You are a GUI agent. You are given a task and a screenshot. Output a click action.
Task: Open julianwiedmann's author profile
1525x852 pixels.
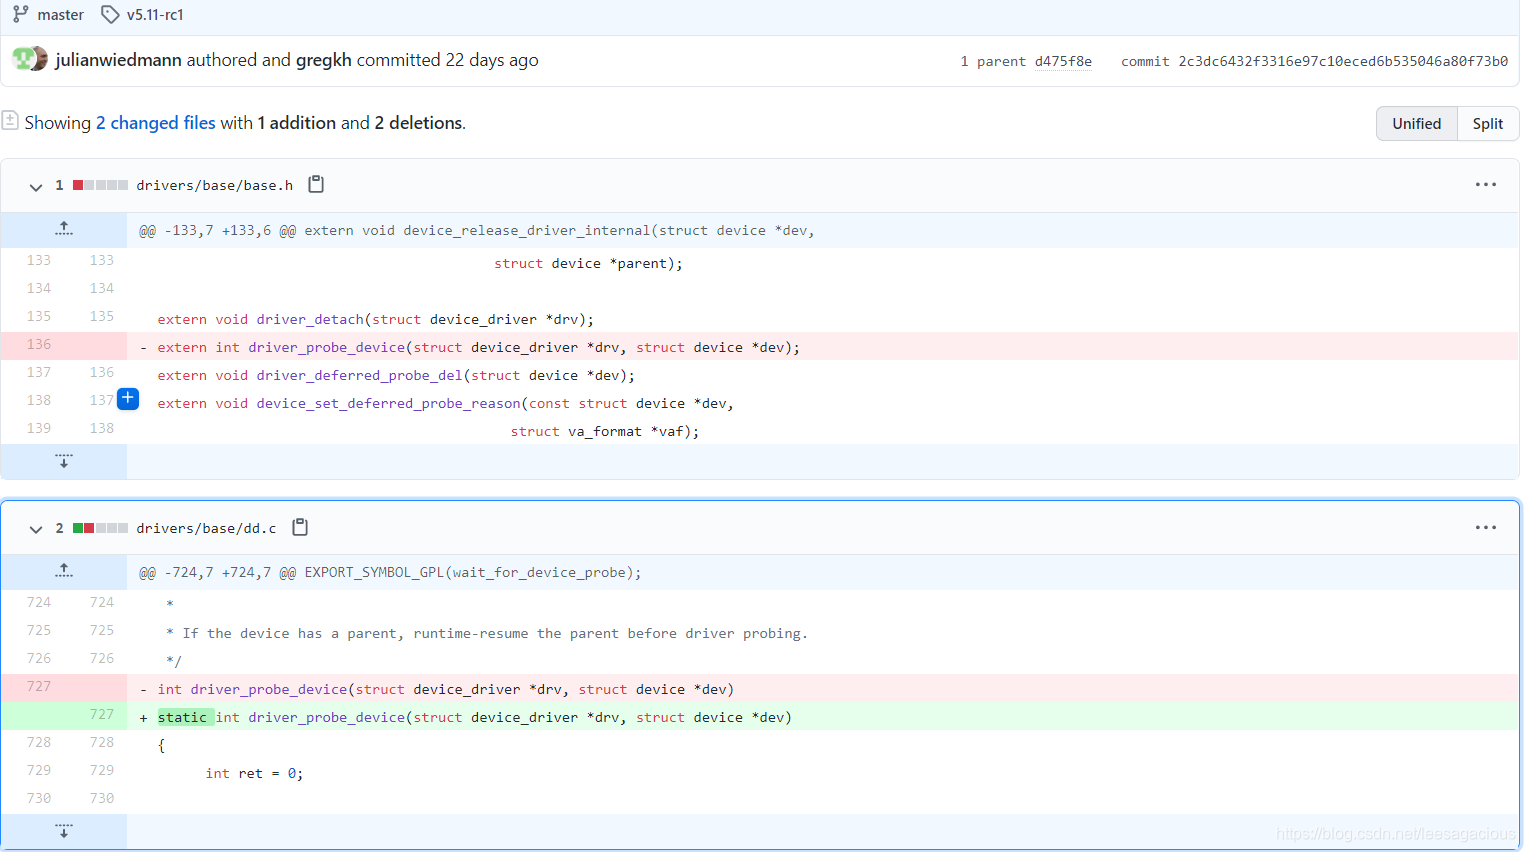[x=118, y=60]
